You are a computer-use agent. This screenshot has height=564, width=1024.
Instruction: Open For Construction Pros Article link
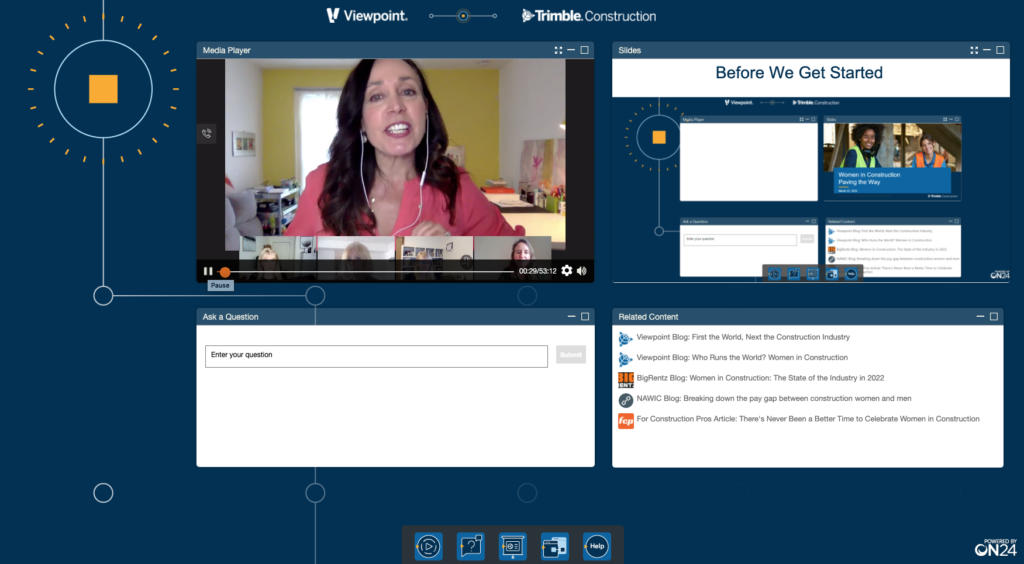pos(808,418)
